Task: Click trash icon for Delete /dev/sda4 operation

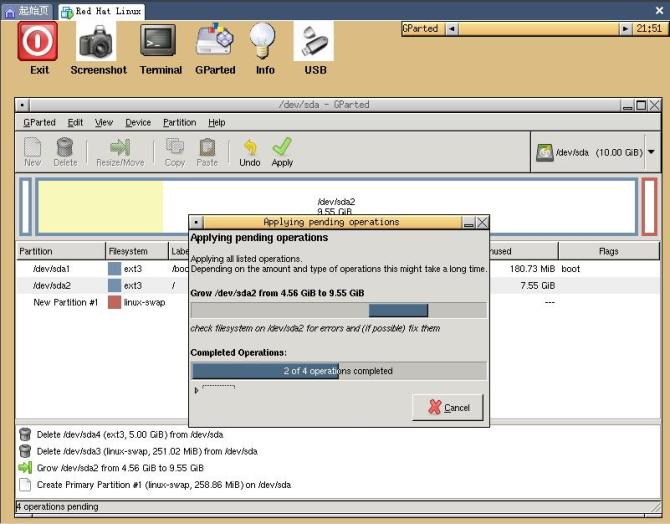Action: pyautogui.click(x=25, y=434)
